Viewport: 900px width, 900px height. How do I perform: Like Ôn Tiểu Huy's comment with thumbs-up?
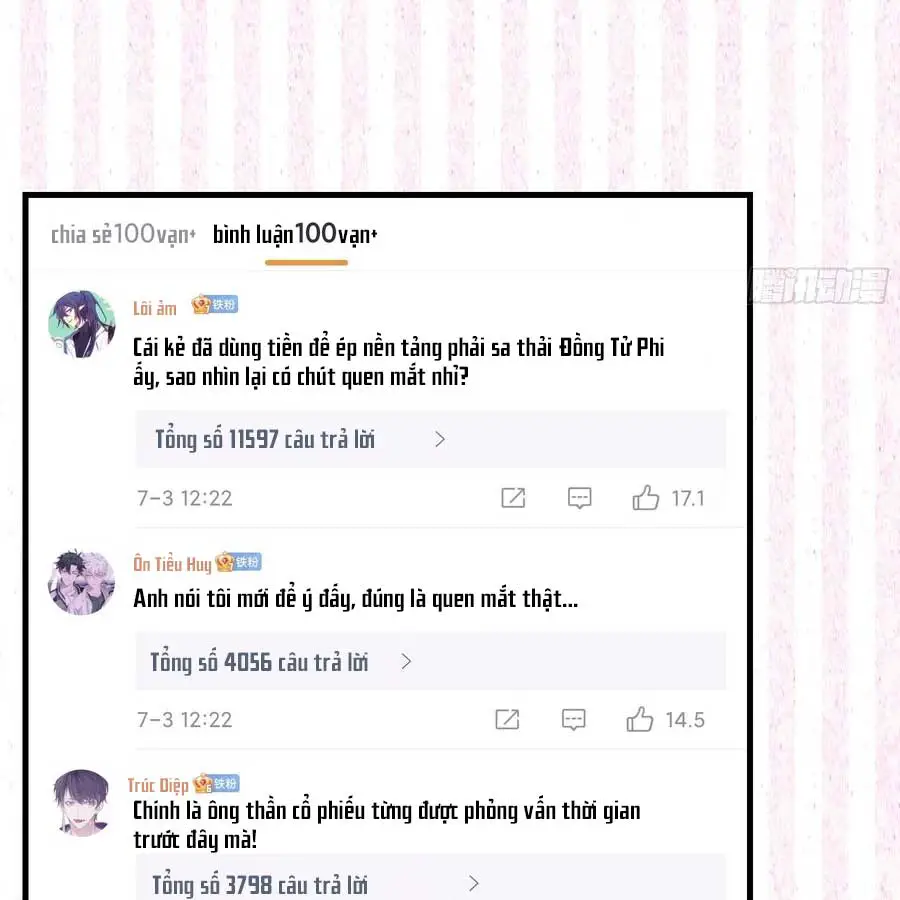click(639, 719)
